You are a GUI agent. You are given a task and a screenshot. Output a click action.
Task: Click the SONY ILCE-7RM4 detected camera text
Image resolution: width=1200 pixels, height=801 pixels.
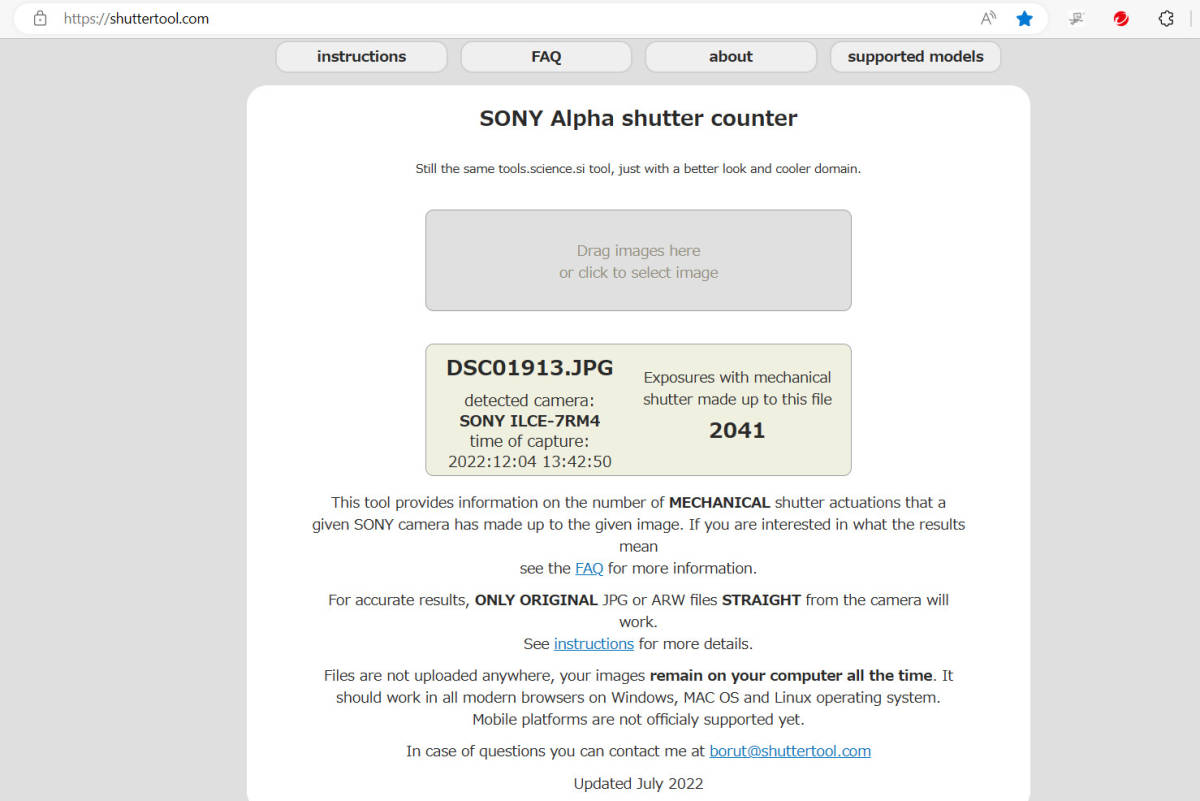tap(530, 421)
